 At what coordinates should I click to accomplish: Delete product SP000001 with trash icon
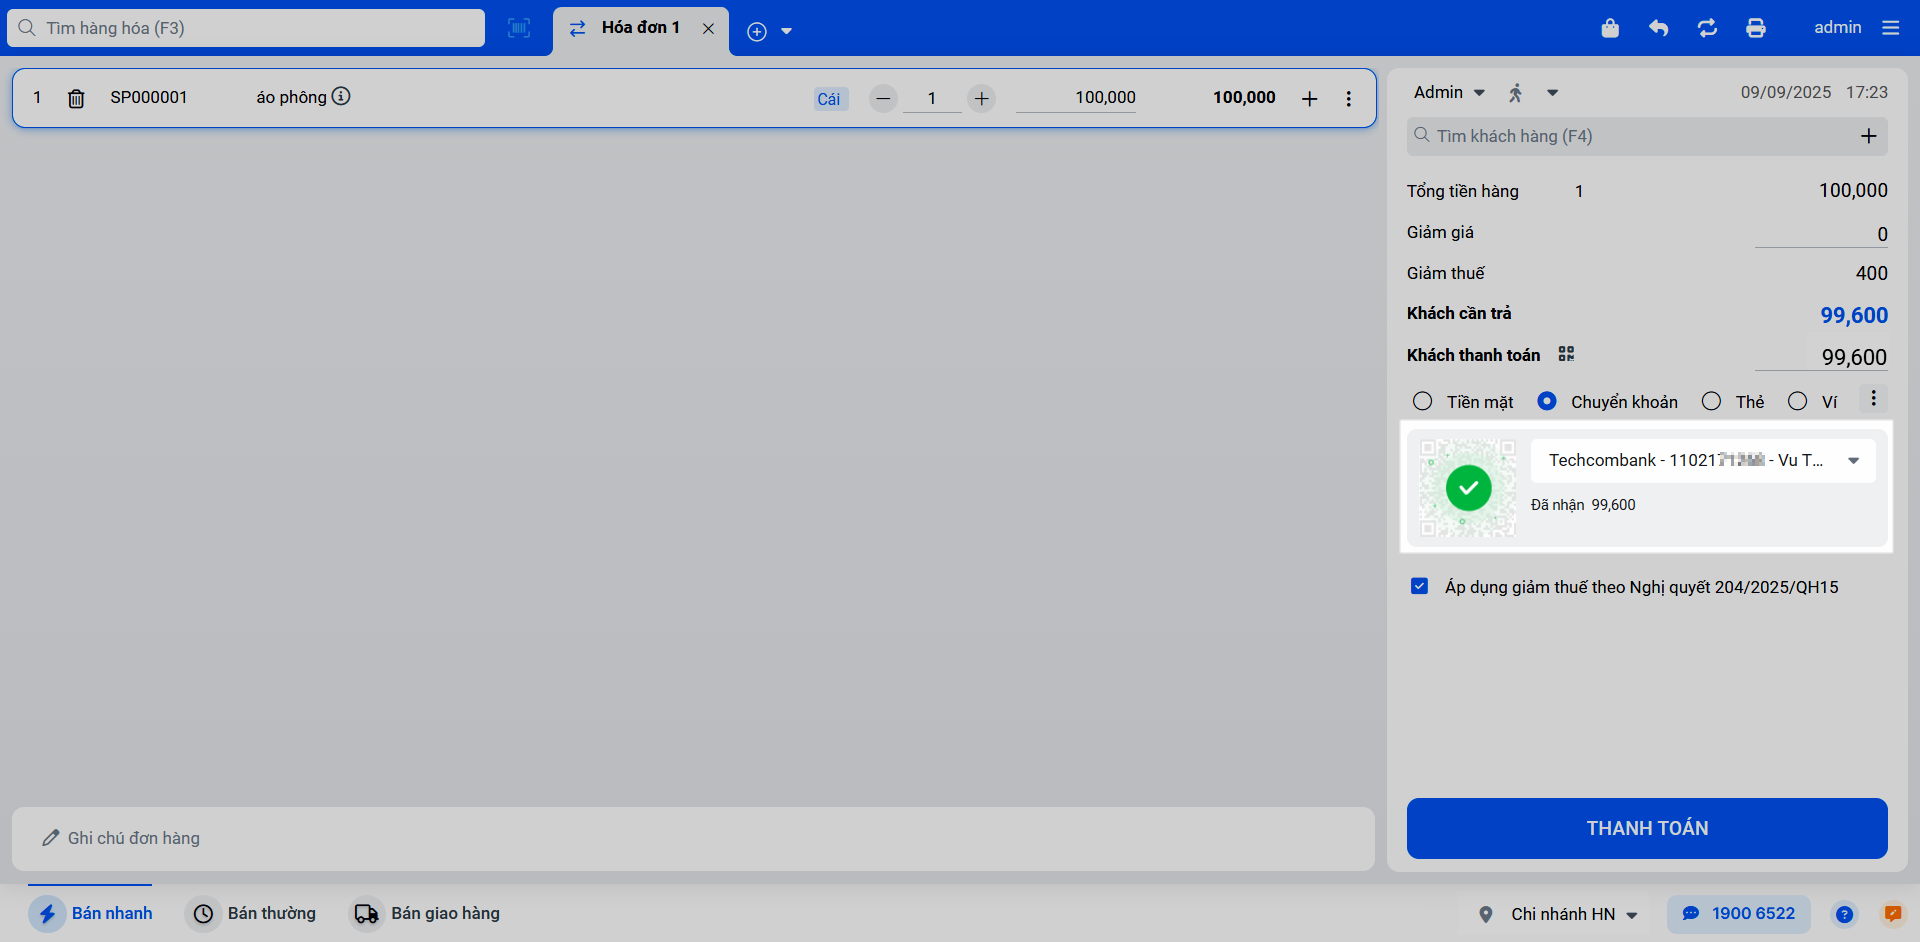76,98
